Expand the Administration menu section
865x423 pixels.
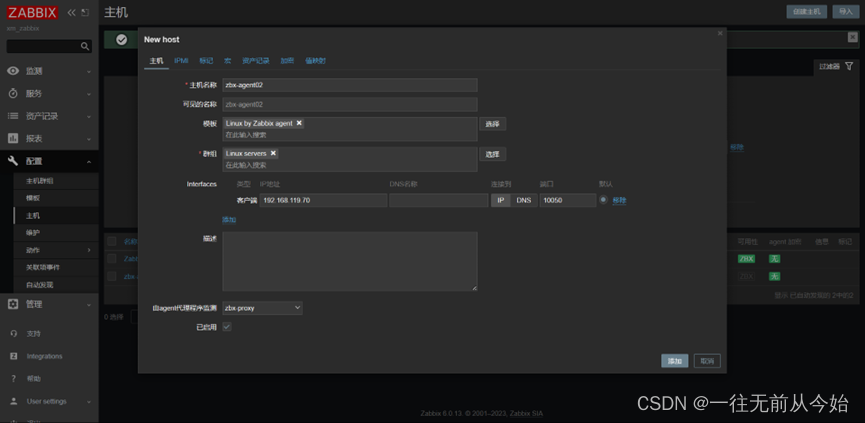(x=89, y=304)
